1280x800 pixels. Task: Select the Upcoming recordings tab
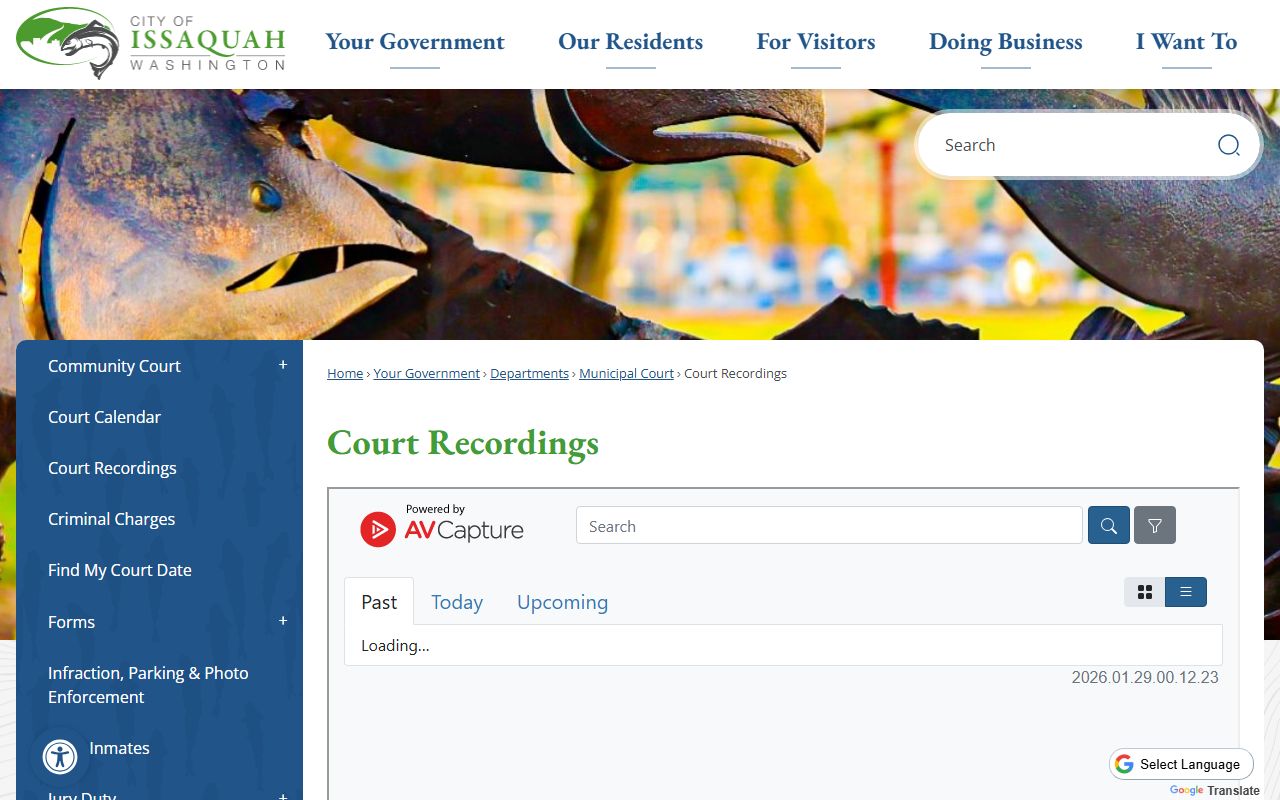tap(562, 602)
